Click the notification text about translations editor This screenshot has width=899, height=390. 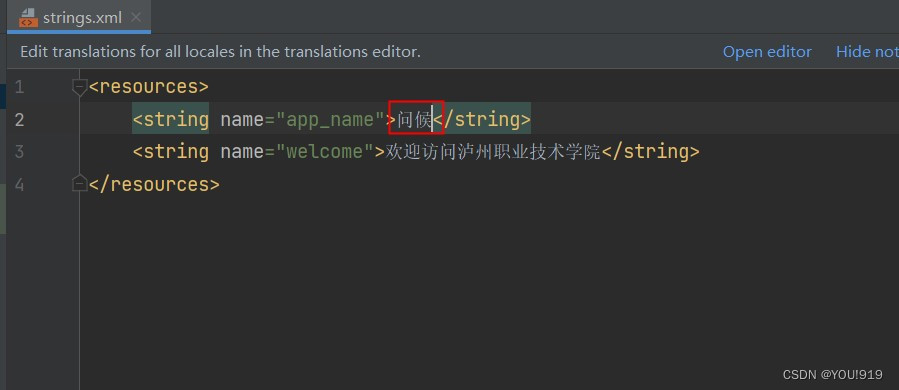pos(221,52)
